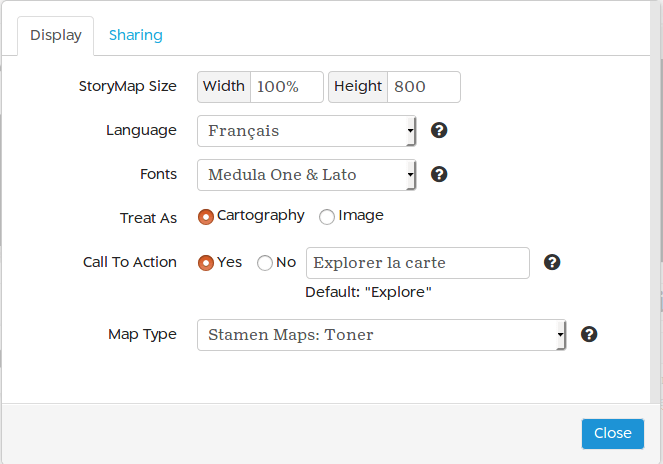Choose Image under Treat As

pos(327,217)
